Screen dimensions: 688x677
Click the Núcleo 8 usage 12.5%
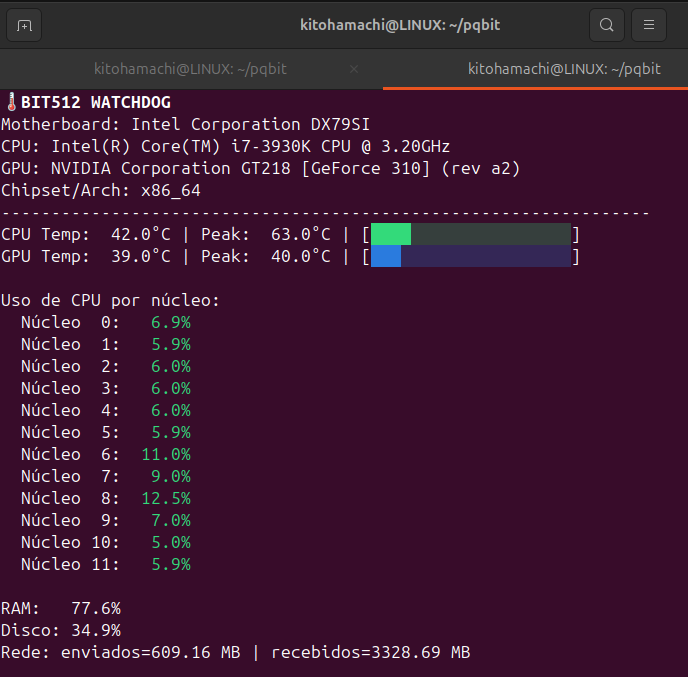pos(166,498)
